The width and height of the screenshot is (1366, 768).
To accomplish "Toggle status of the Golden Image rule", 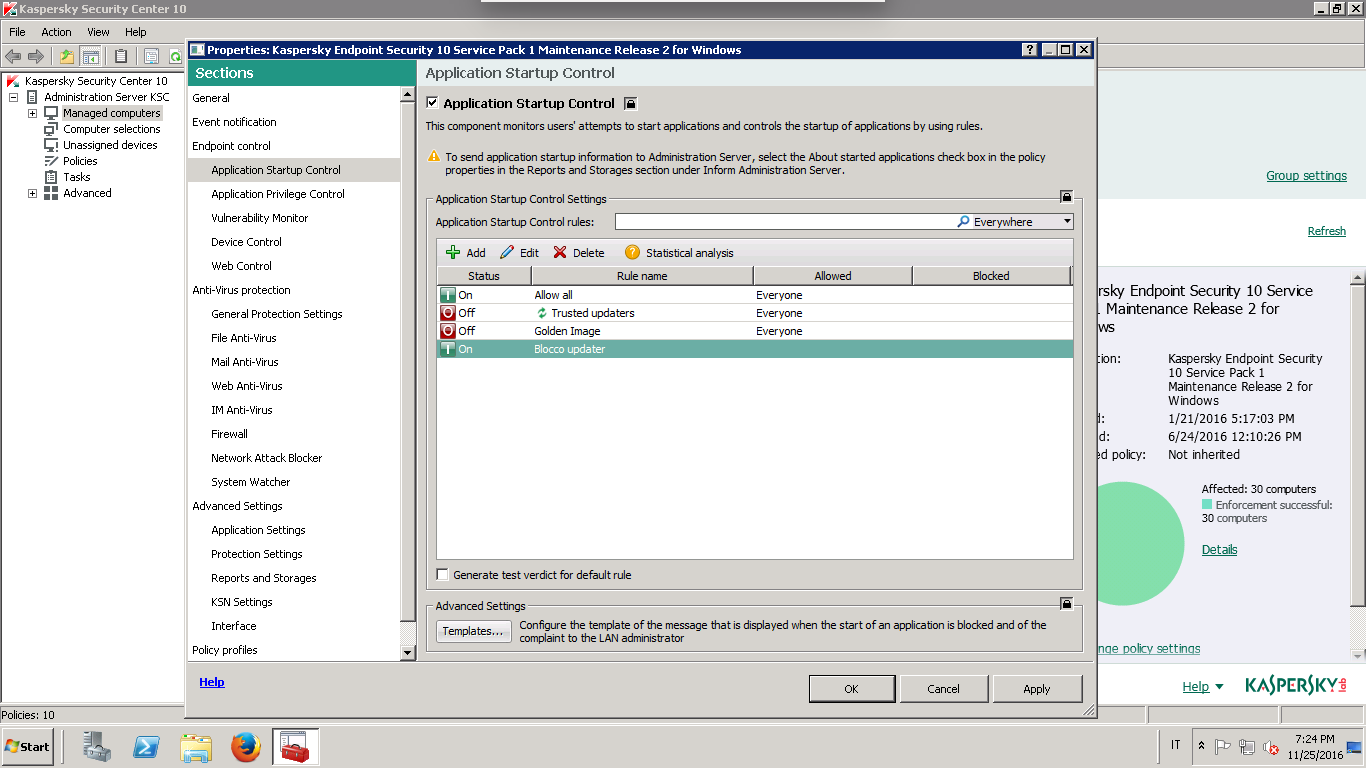I will click(x=448, y=331).
